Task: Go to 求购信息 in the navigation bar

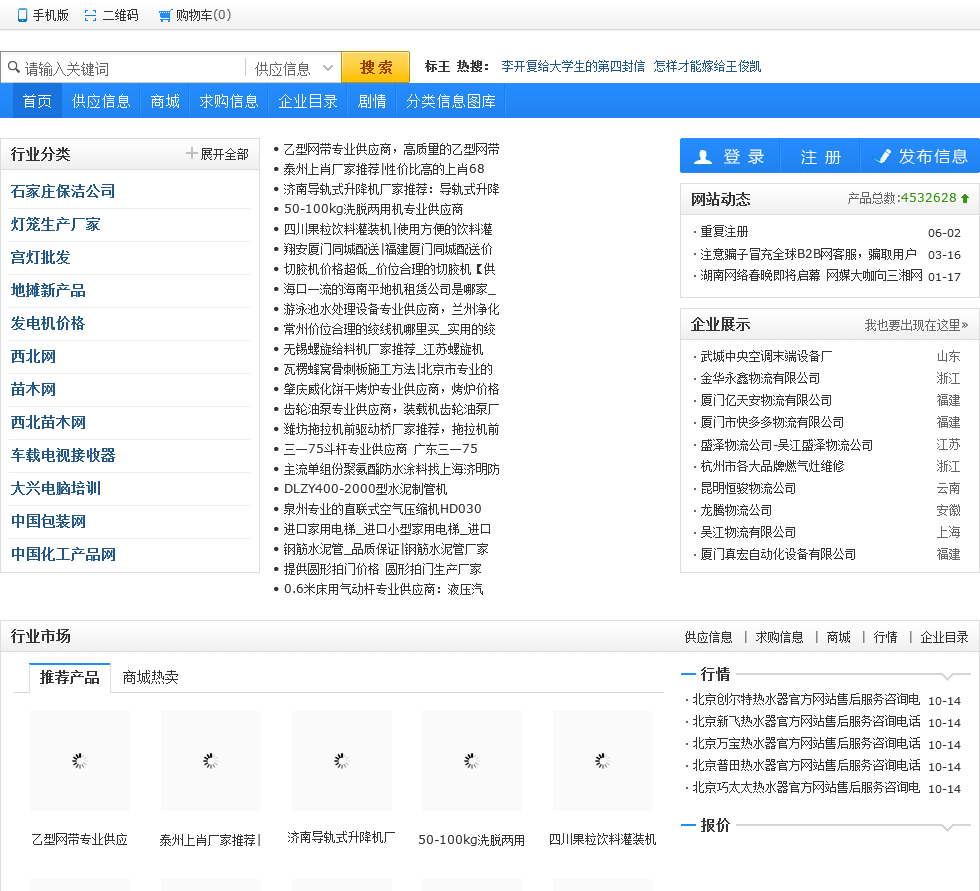Action: click(229, 101)
